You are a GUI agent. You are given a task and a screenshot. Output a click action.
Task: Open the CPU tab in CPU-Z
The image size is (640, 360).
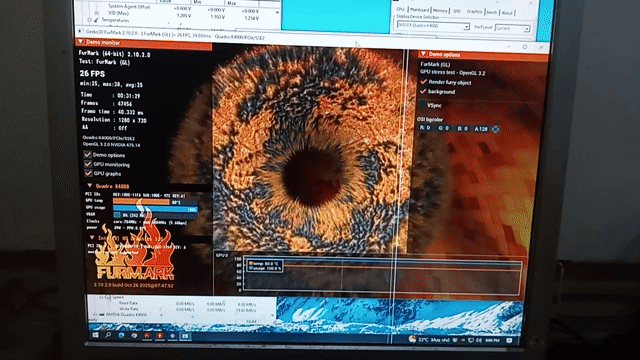tap(400, 9)
